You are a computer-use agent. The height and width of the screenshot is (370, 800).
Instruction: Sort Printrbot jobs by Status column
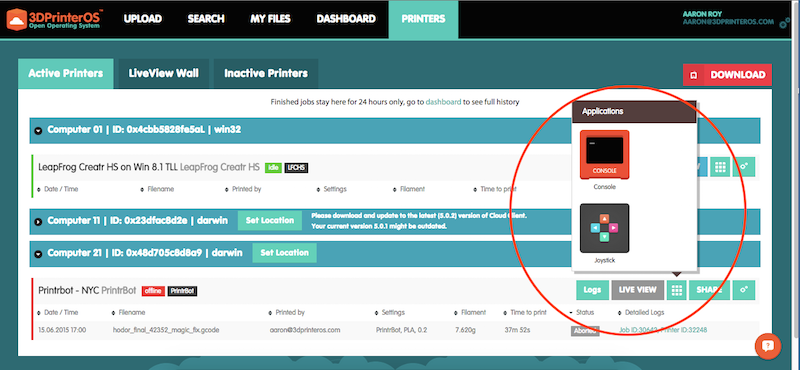tap(582, 312)
